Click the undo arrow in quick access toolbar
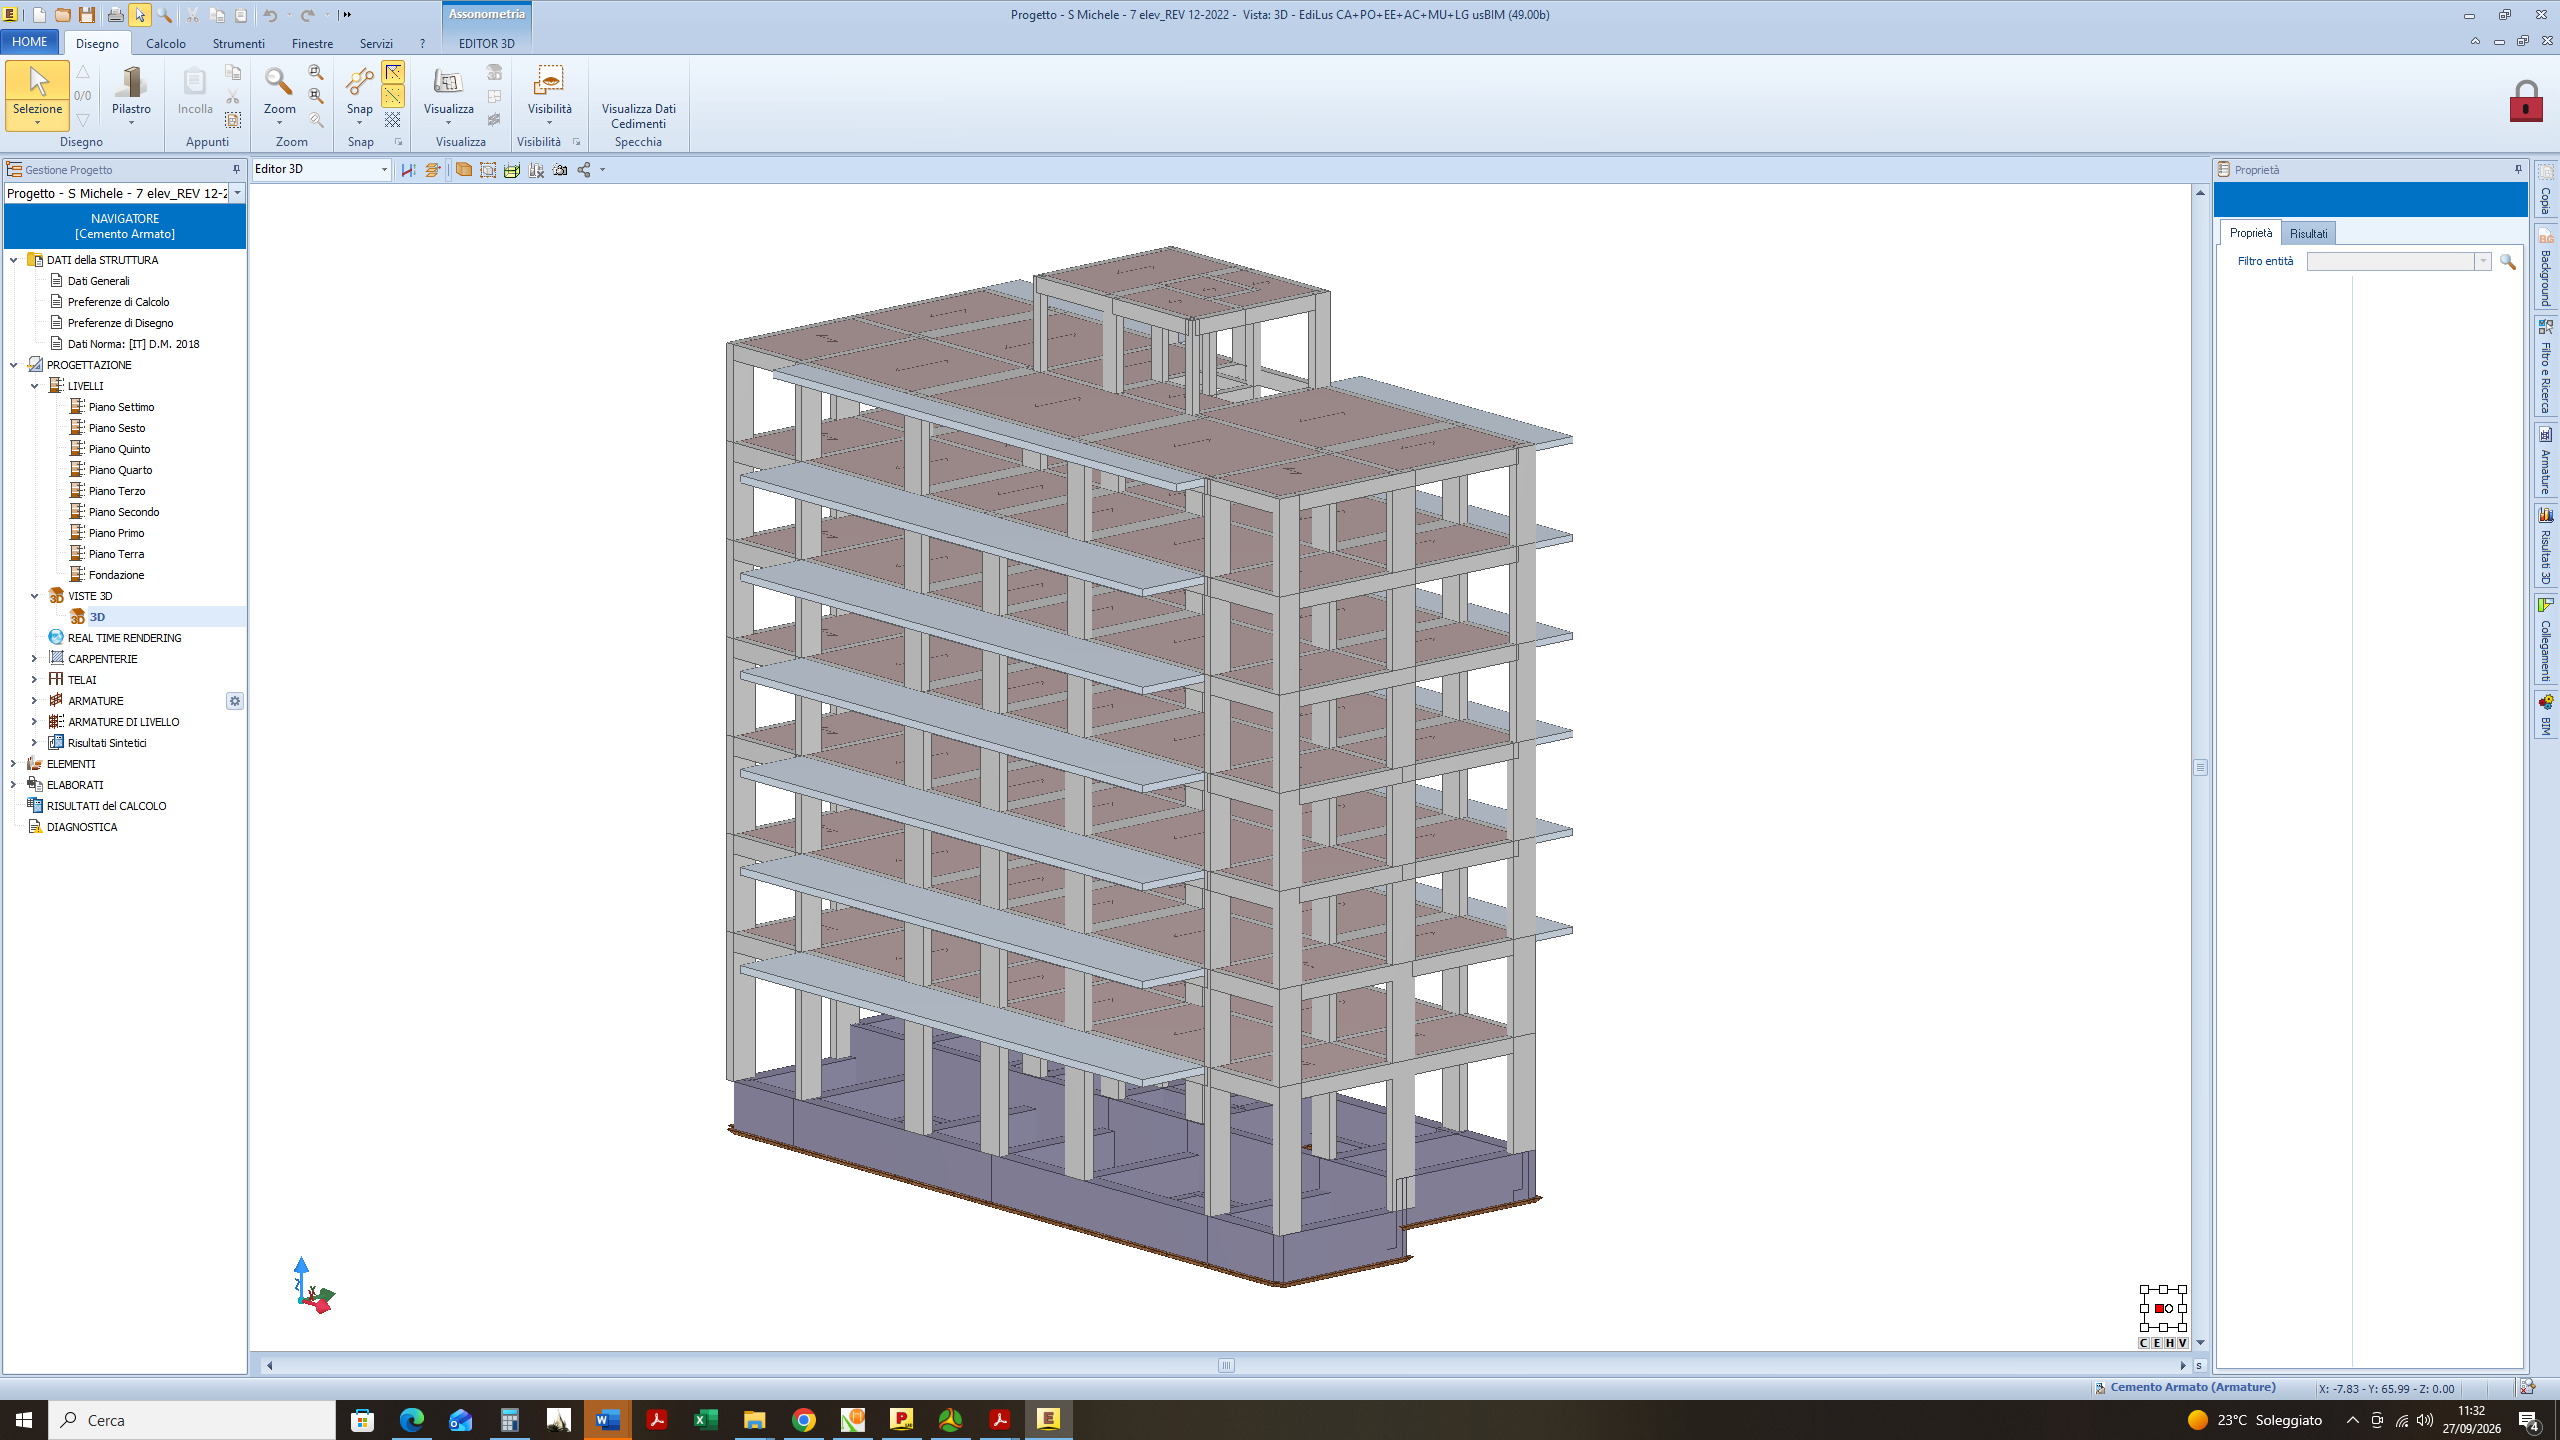This screenshot has height=1440, width=2560. coord(270,15)
